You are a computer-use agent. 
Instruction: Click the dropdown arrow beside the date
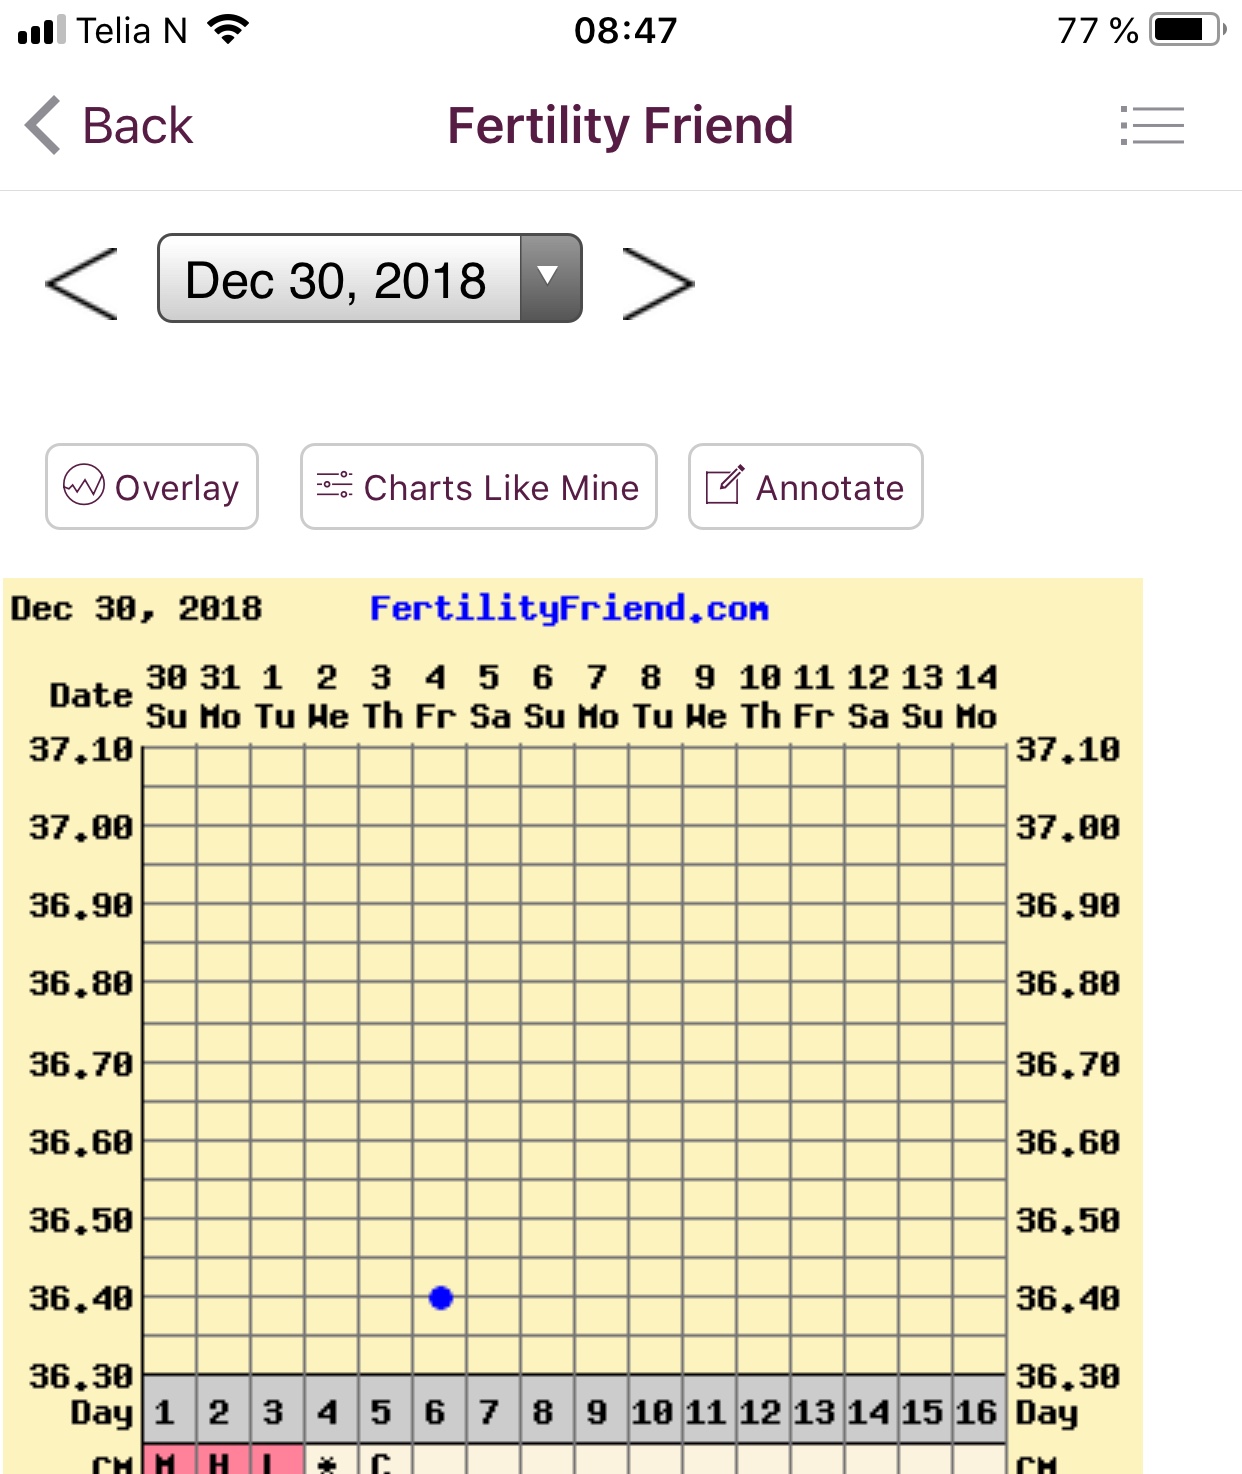(x=549, y=277)
